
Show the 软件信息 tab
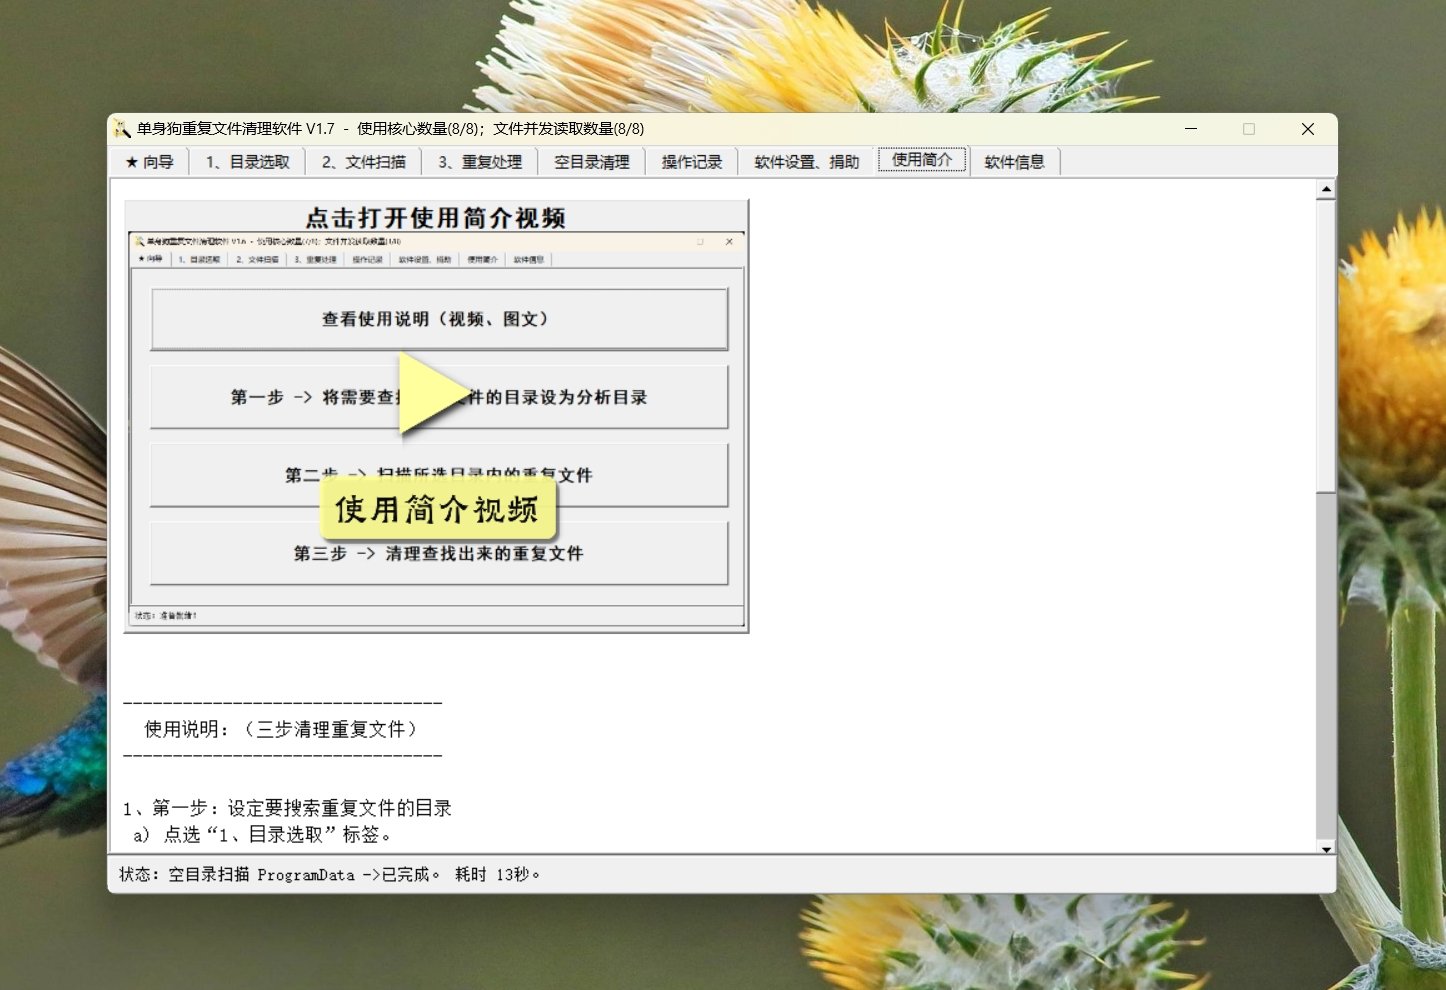[x=1014, y=162]
